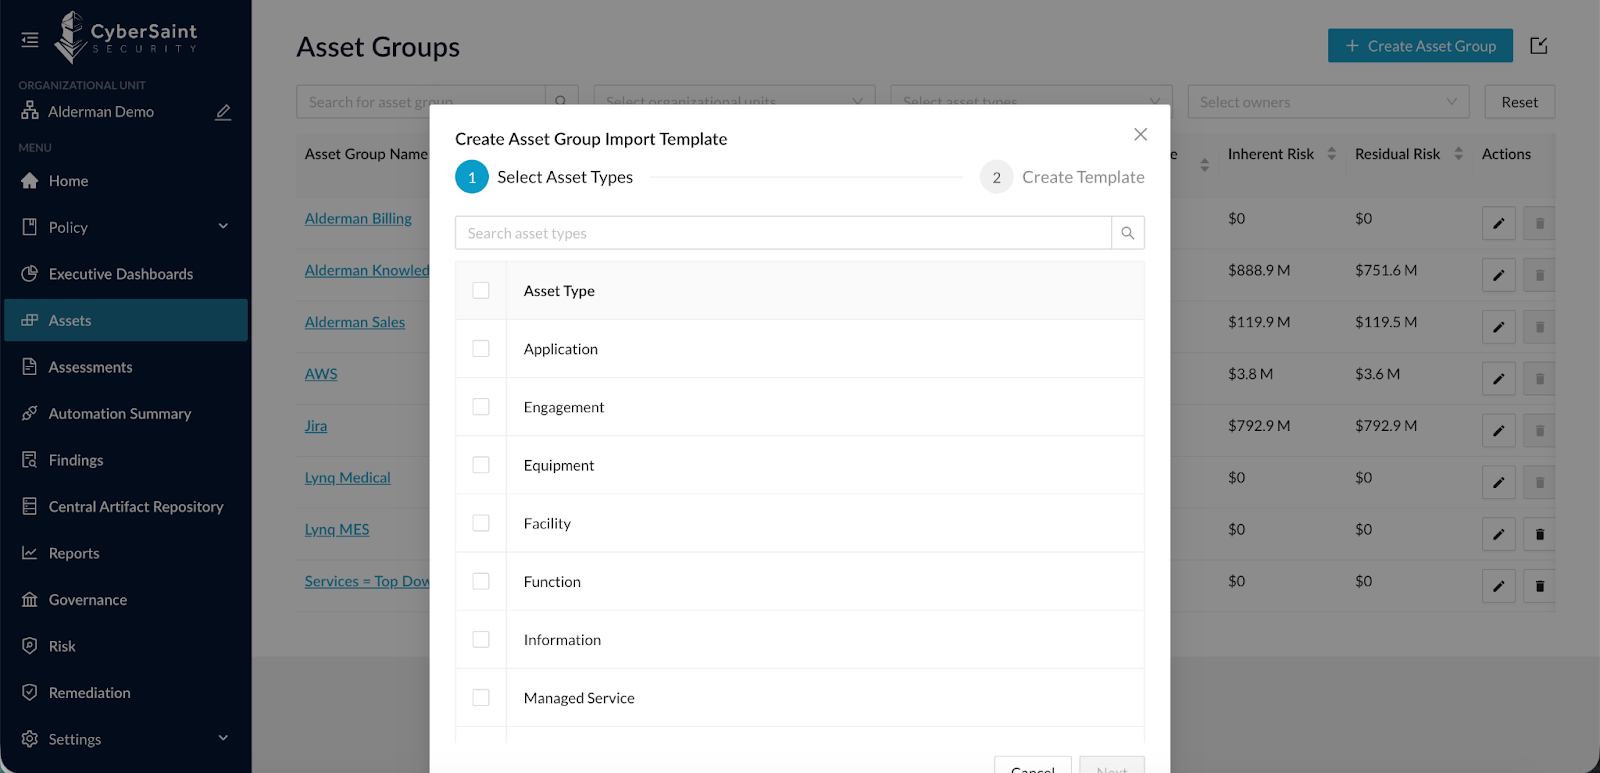Viewport: 1600px width, 773px height.
Task: Select all with Asset Type header checkbox
Action: tap(481, 291)
